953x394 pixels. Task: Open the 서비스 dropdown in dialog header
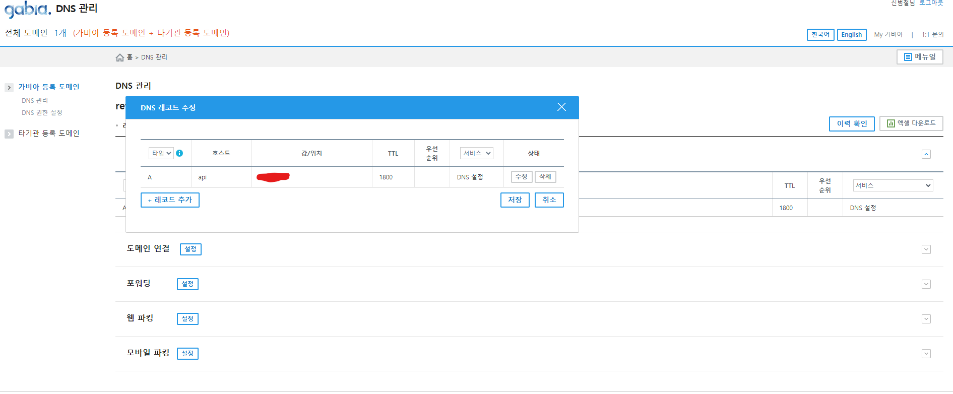coord(476,153)
